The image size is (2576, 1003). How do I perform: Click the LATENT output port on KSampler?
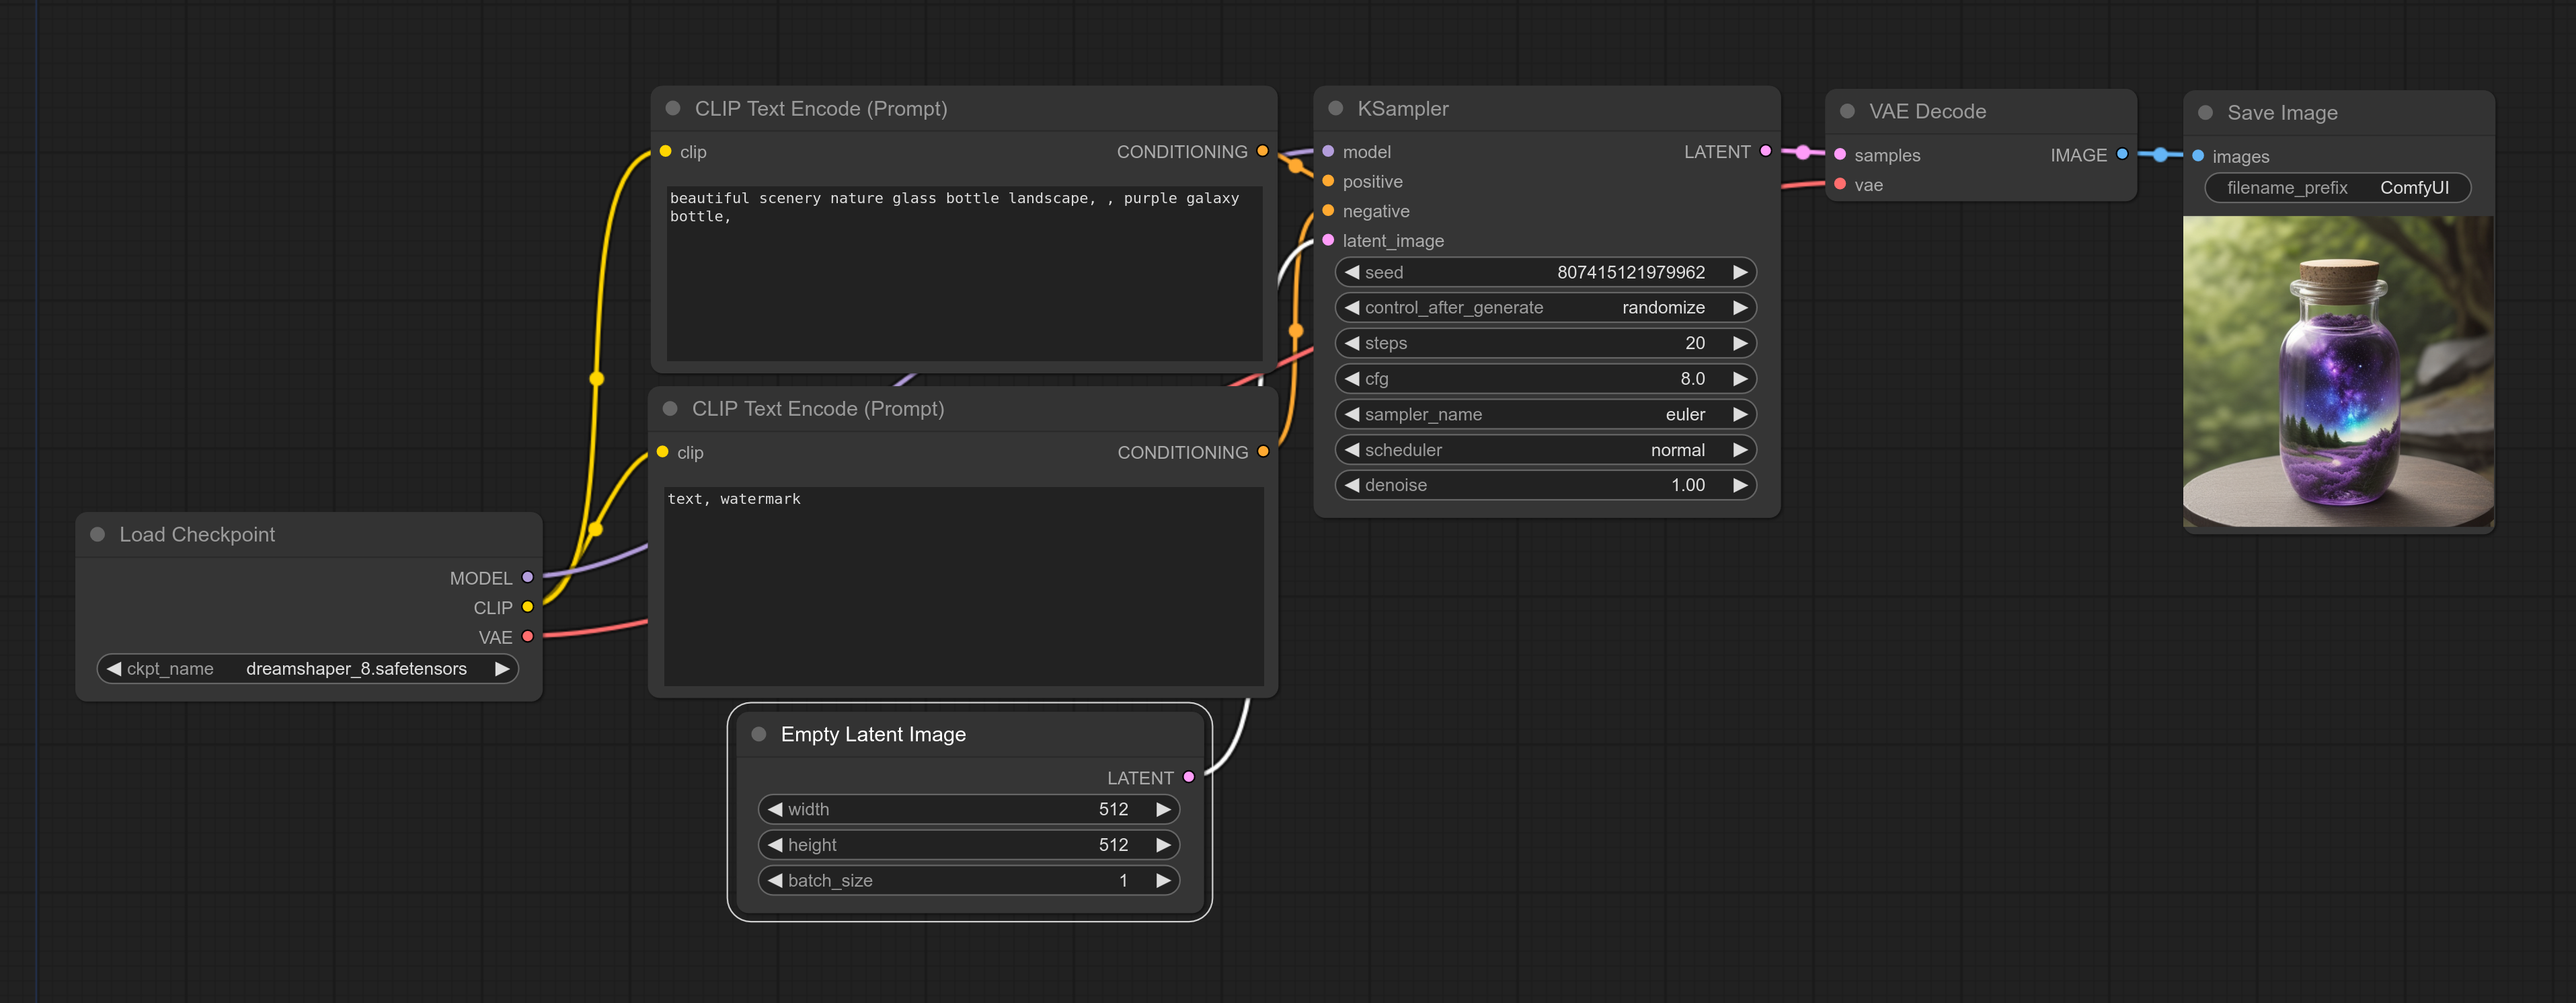click(1765, 151)
